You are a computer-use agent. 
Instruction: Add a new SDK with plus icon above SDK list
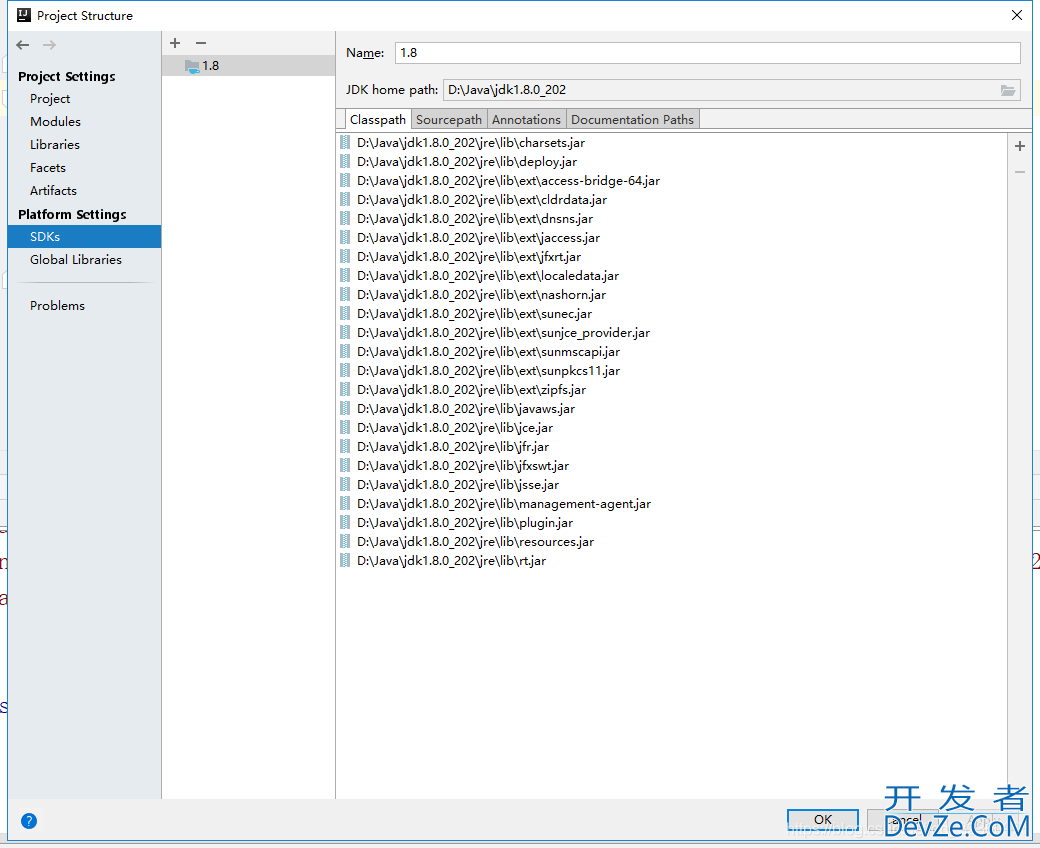point(175,43)
